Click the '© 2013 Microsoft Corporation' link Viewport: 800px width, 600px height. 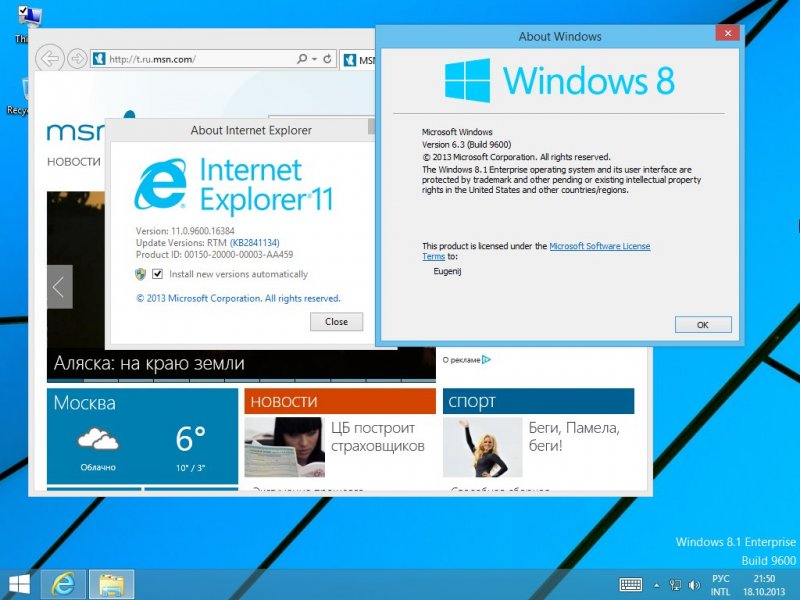(238, 298)
